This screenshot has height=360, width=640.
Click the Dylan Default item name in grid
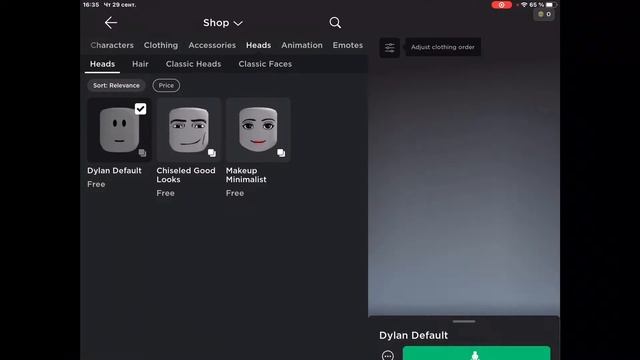click(114, 171)
